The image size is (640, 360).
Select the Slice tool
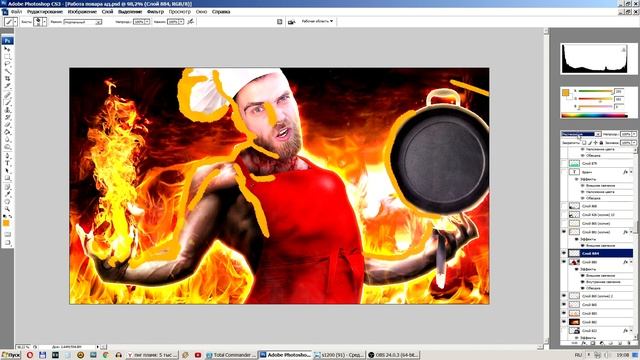point(7,86)
